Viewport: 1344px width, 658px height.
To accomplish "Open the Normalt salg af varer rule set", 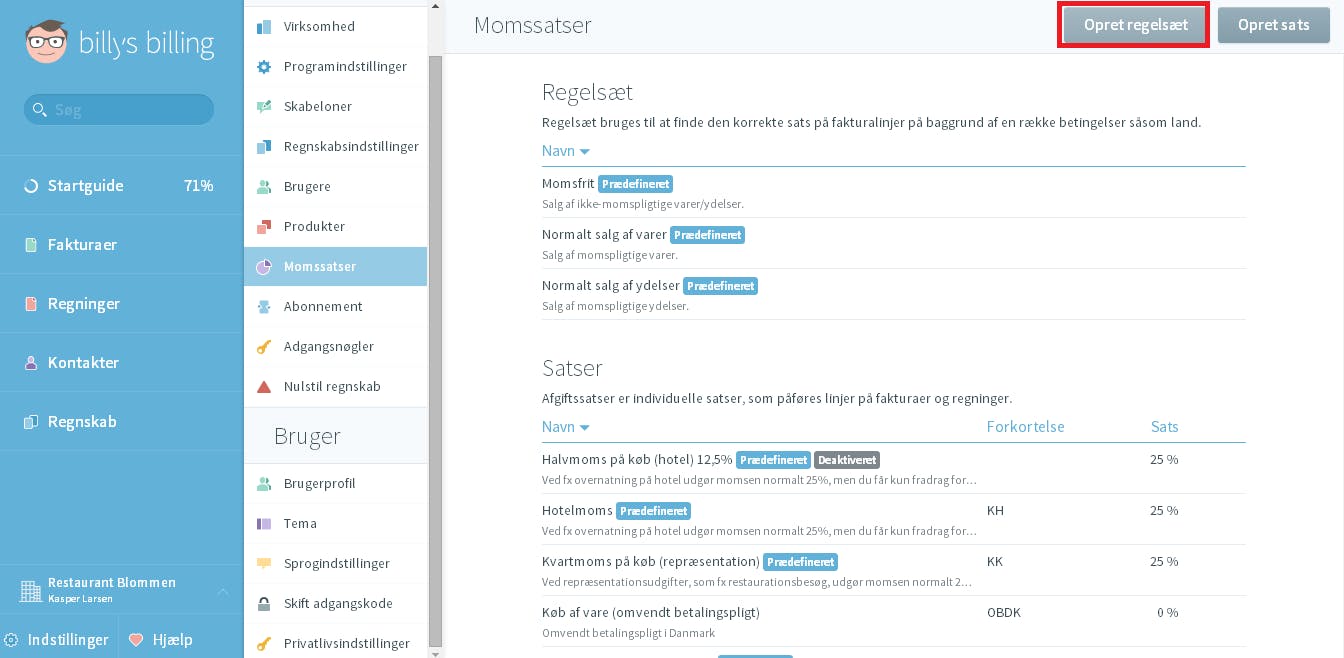I will click(x=894, y=244).
